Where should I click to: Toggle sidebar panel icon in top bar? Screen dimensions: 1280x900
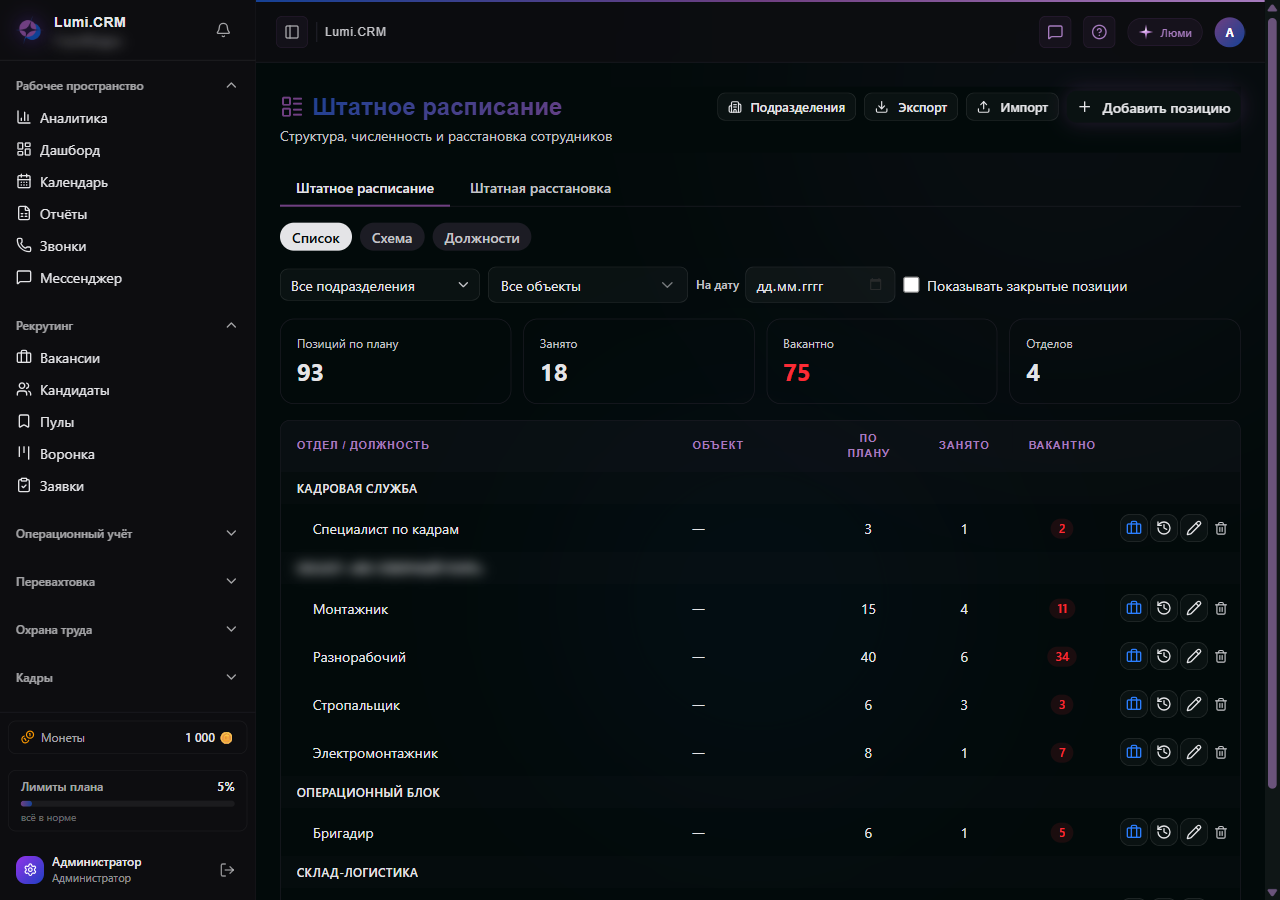point(292,32)
